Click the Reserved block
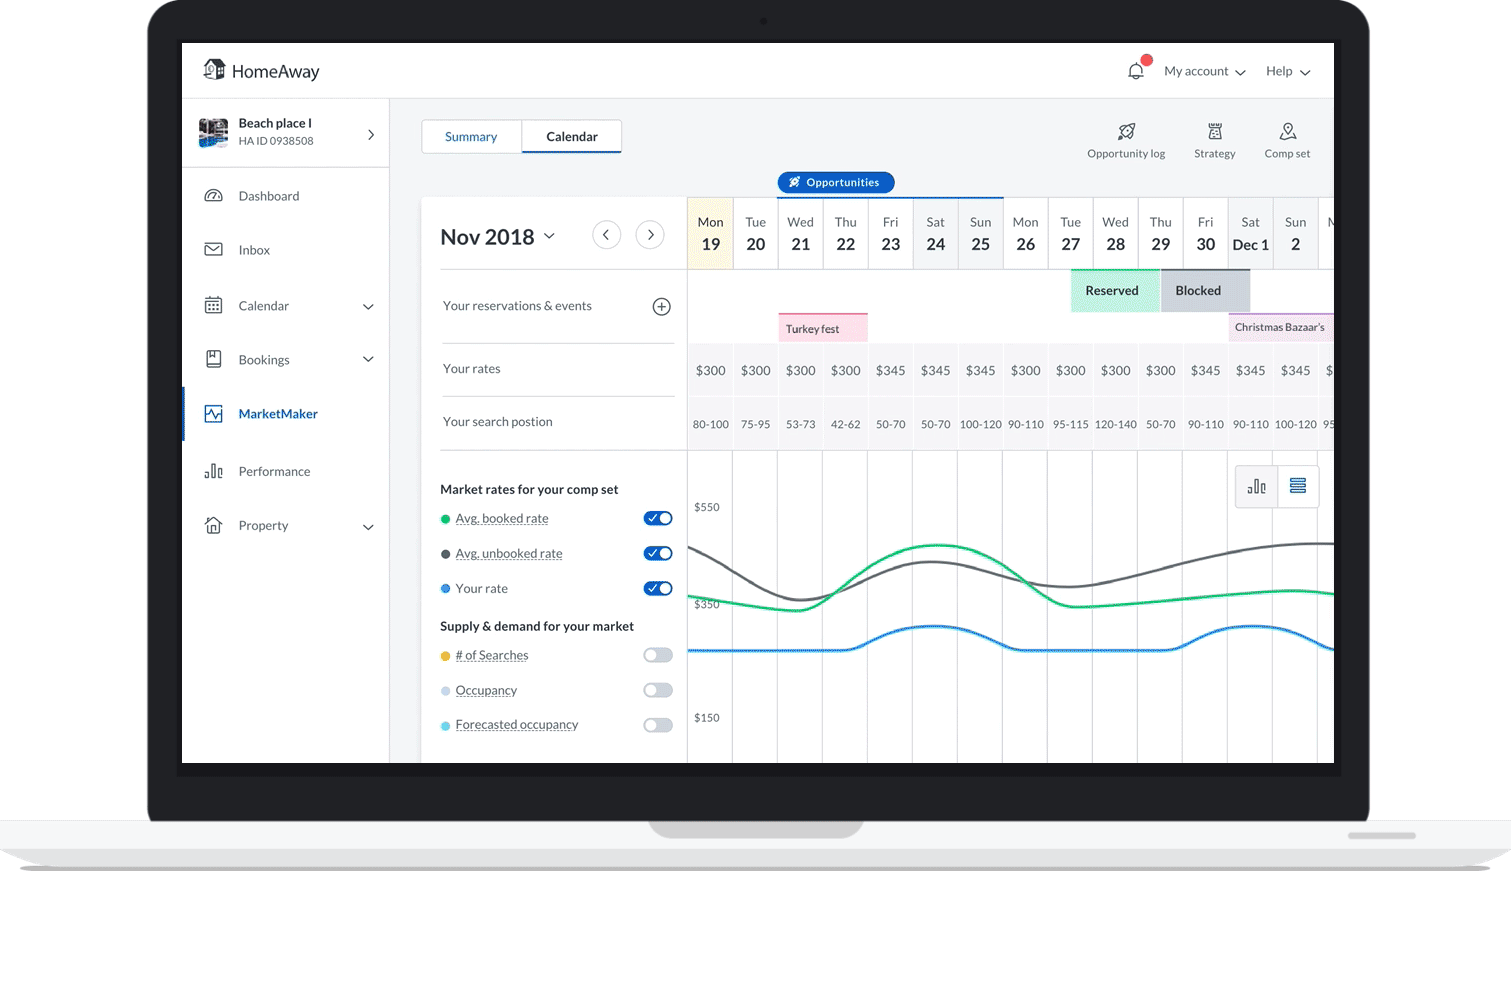Screen dimensions: 1511x991 point(1115,291)
